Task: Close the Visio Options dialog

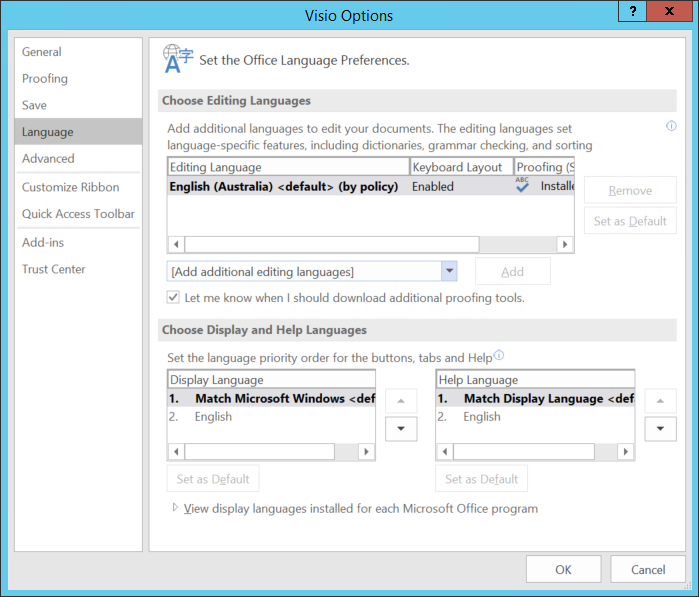Action: pos(669,11)
